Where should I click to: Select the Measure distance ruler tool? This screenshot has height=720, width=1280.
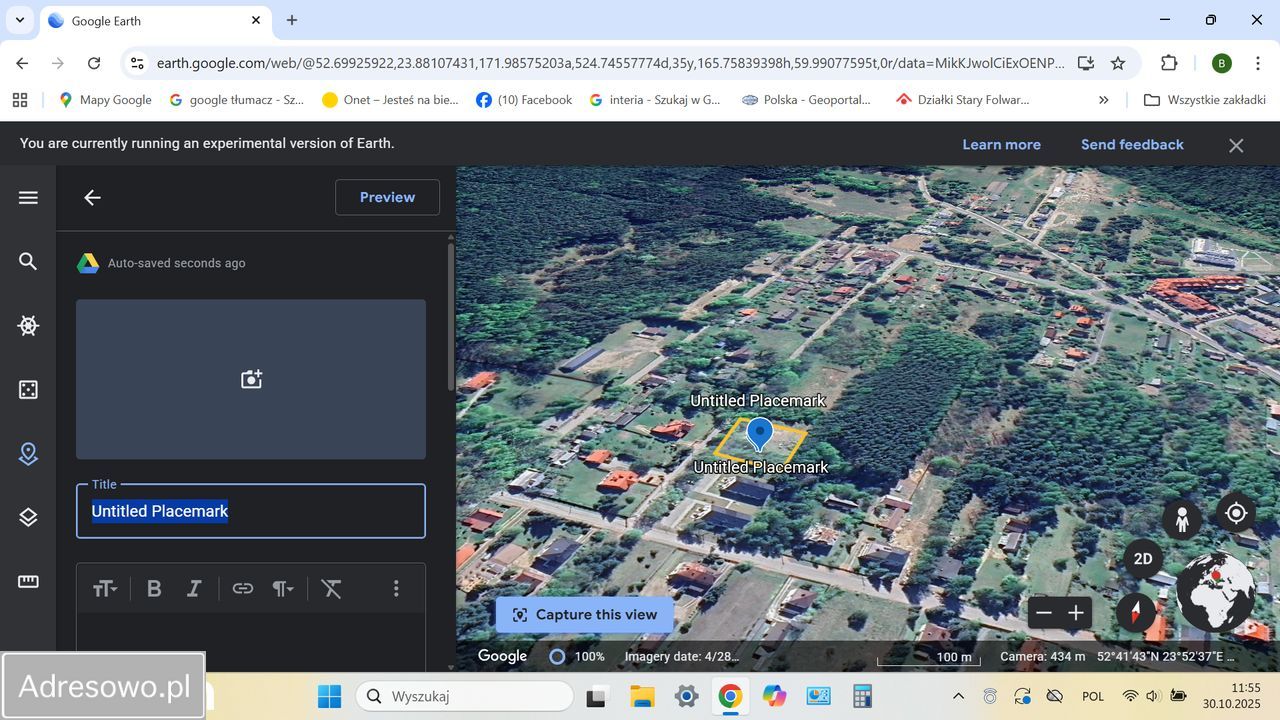pos(28,581)
